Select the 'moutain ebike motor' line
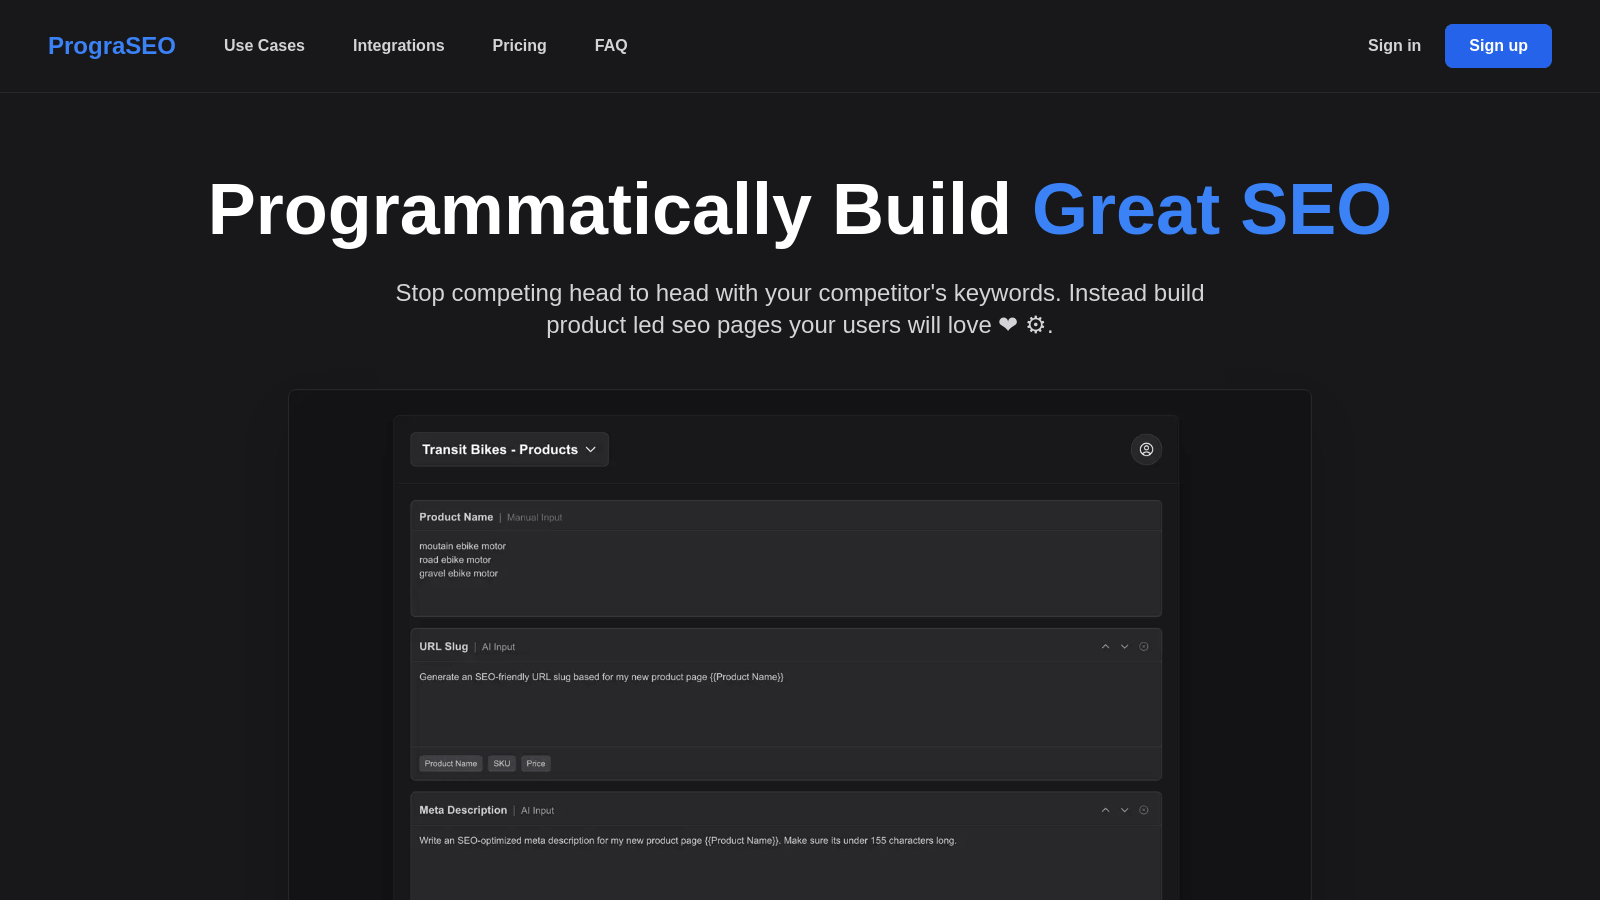Screen dimensions: 1600x900 click(x=462, y=547)
